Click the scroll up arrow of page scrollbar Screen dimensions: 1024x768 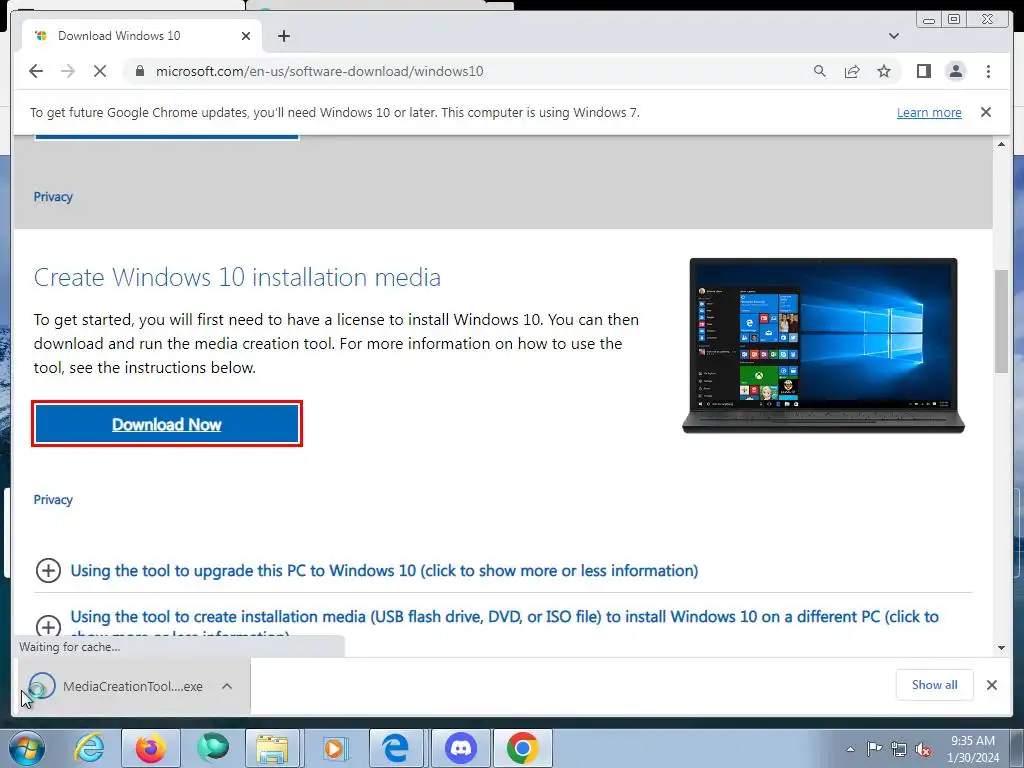(1001, 144)
